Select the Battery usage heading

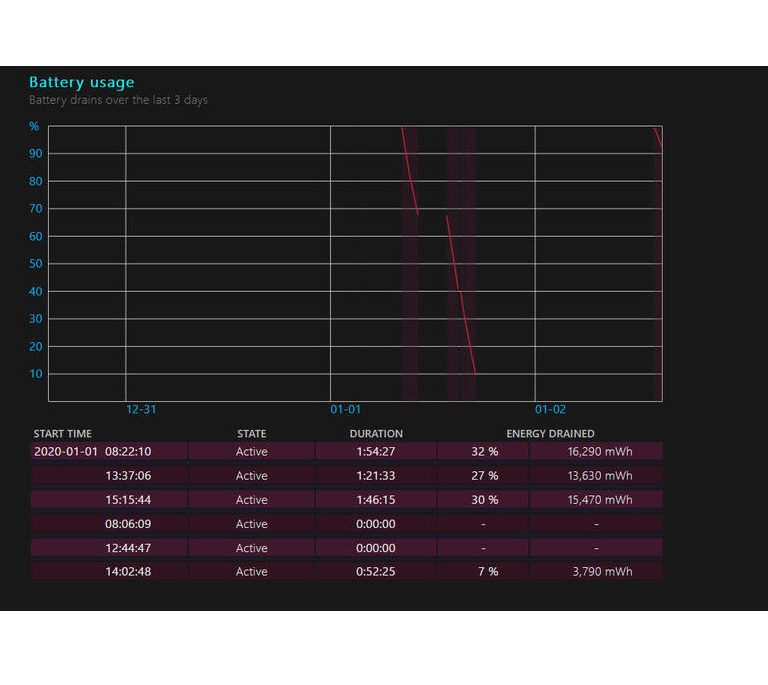point(81,82)
